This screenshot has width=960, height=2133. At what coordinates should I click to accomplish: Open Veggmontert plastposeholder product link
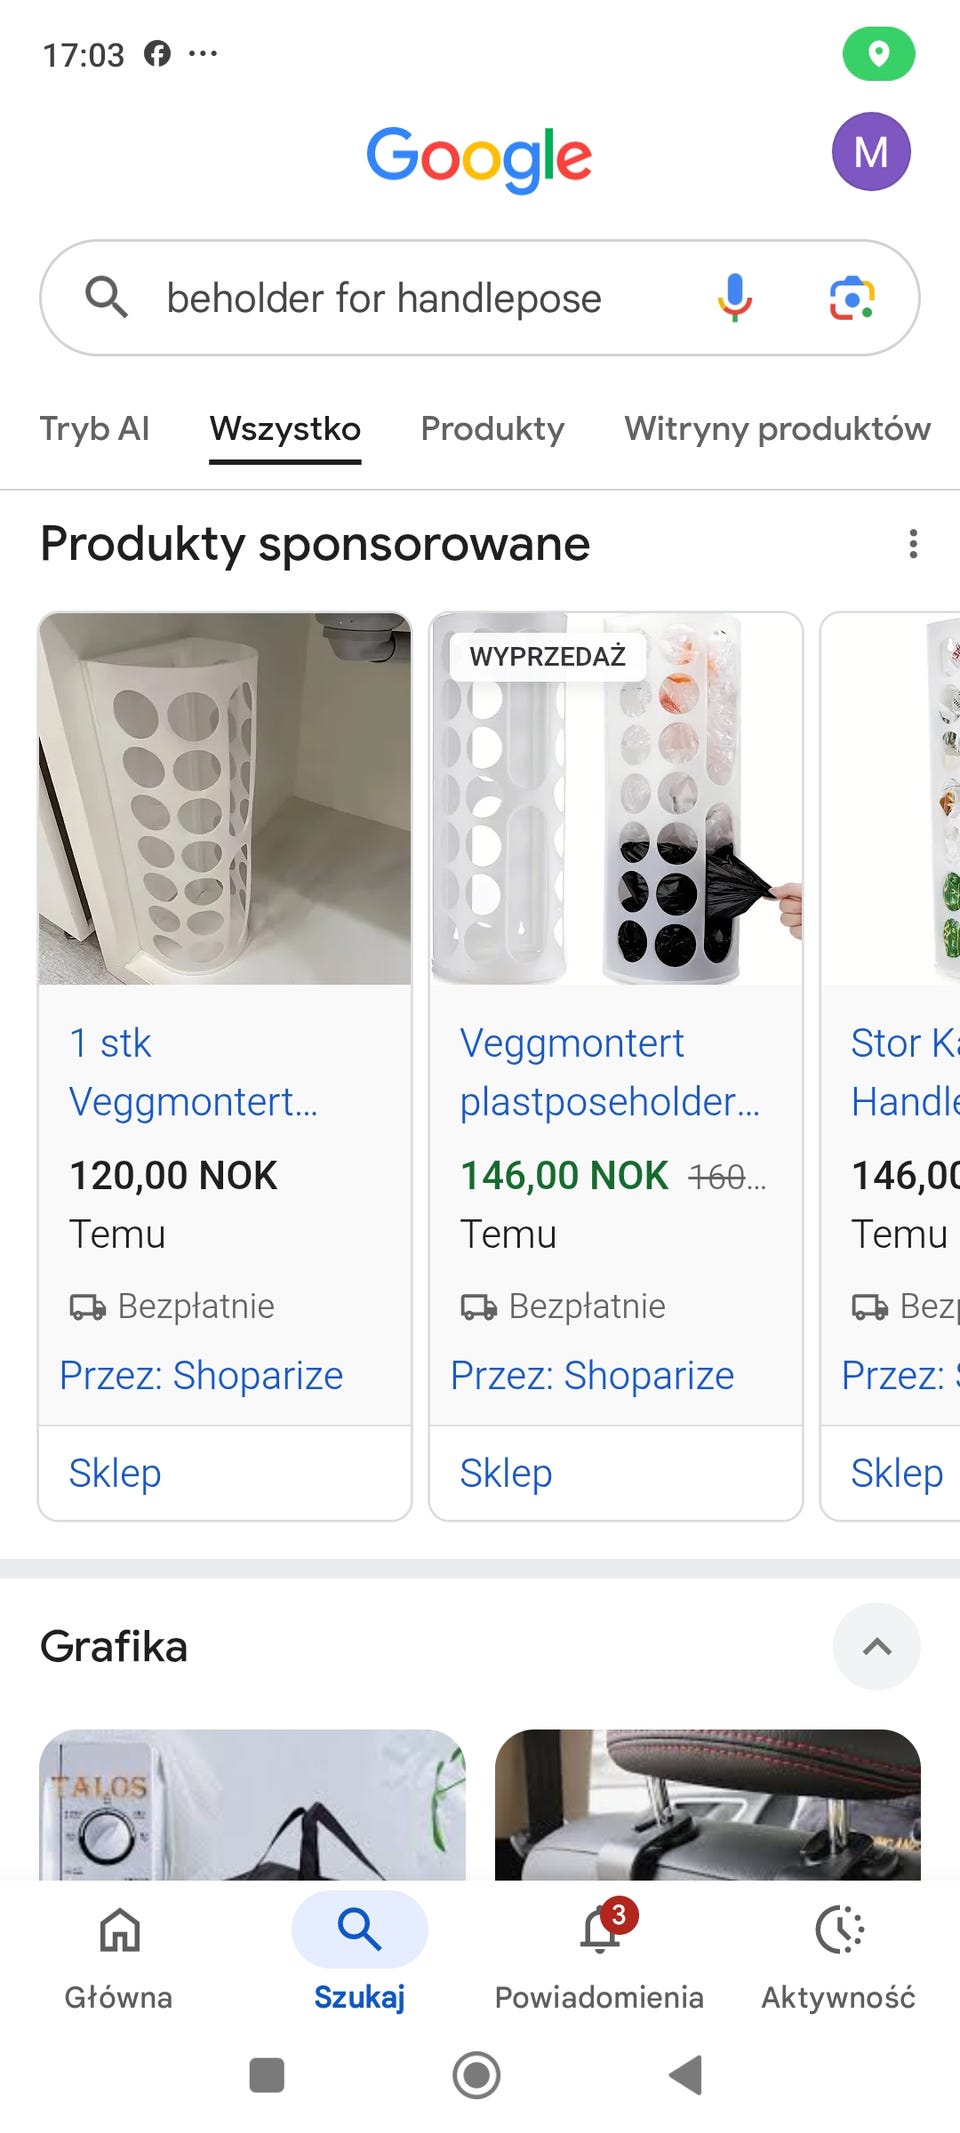(x=609, y=1072)
